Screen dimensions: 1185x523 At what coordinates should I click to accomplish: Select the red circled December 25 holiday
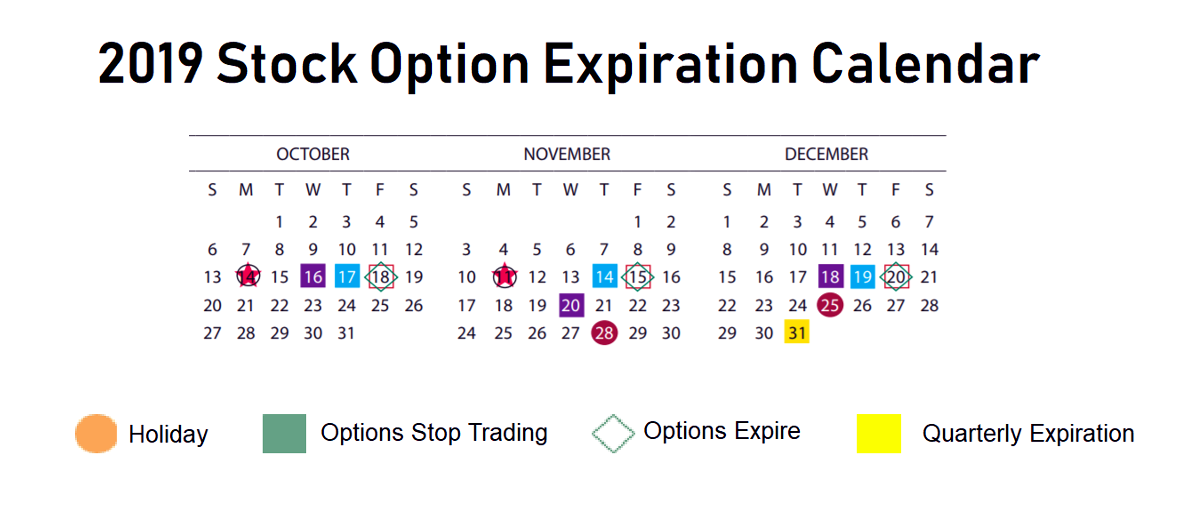[830, 305]
